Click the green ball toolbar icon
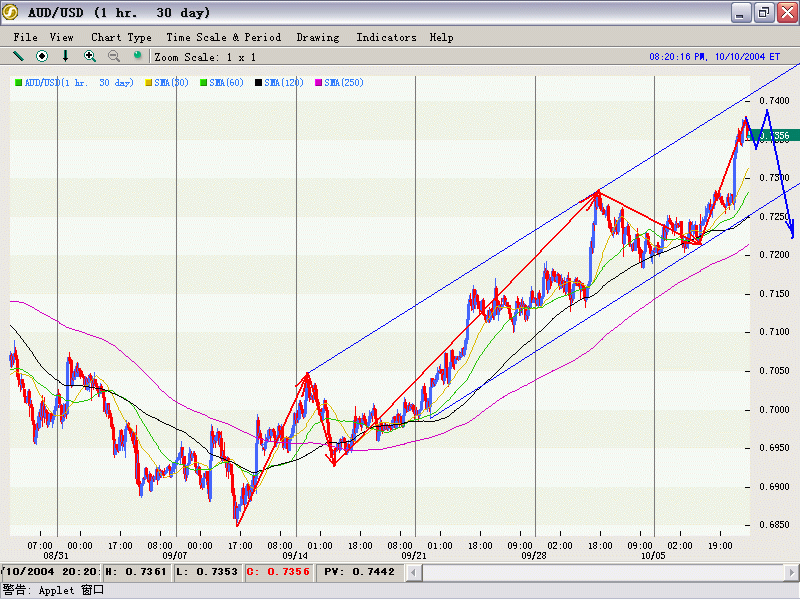Viewport: 800px width, 600px height. (x=138, y=57)
